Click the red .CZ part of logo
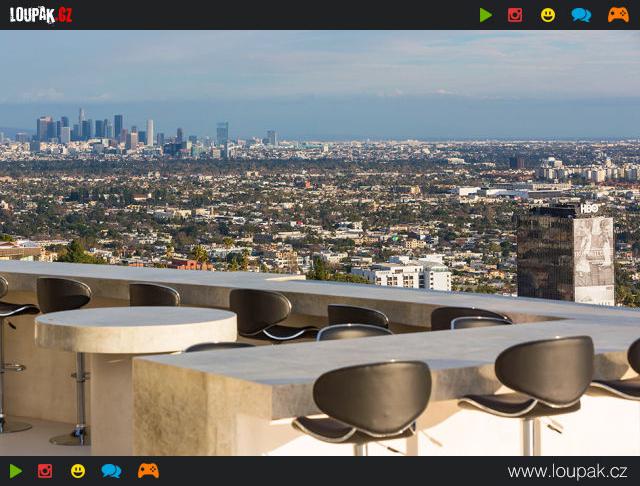This screenshot has height=486, width=640. tap(64, 15)
